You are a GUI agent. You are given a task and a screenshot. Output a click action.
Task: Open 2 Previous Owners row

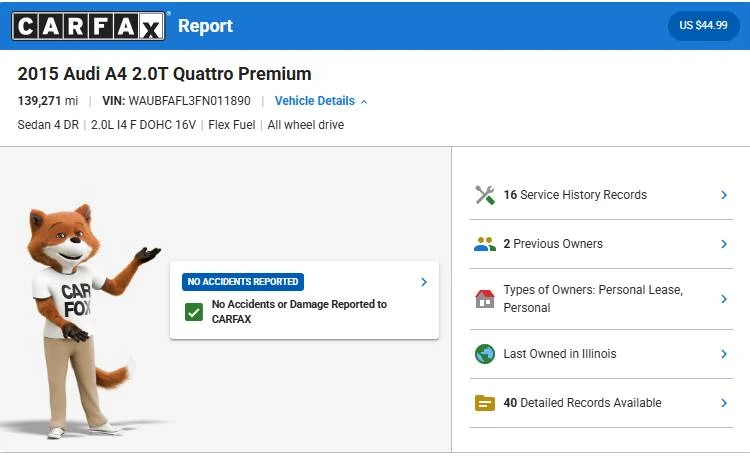601,244
